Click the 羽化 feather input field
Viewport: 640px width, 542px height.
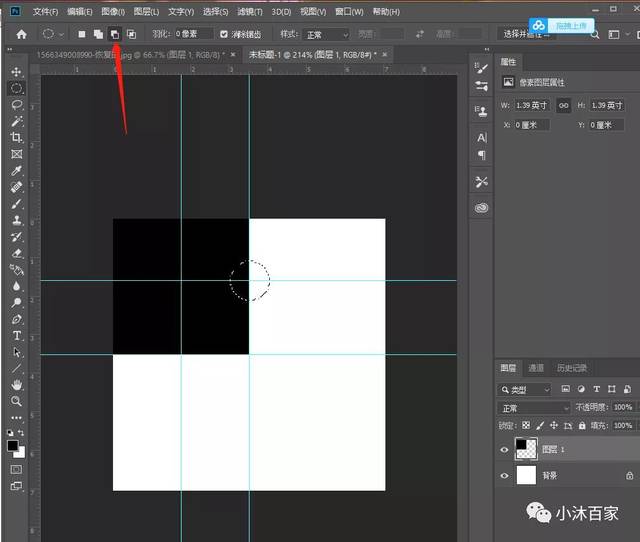coord(194,34)
